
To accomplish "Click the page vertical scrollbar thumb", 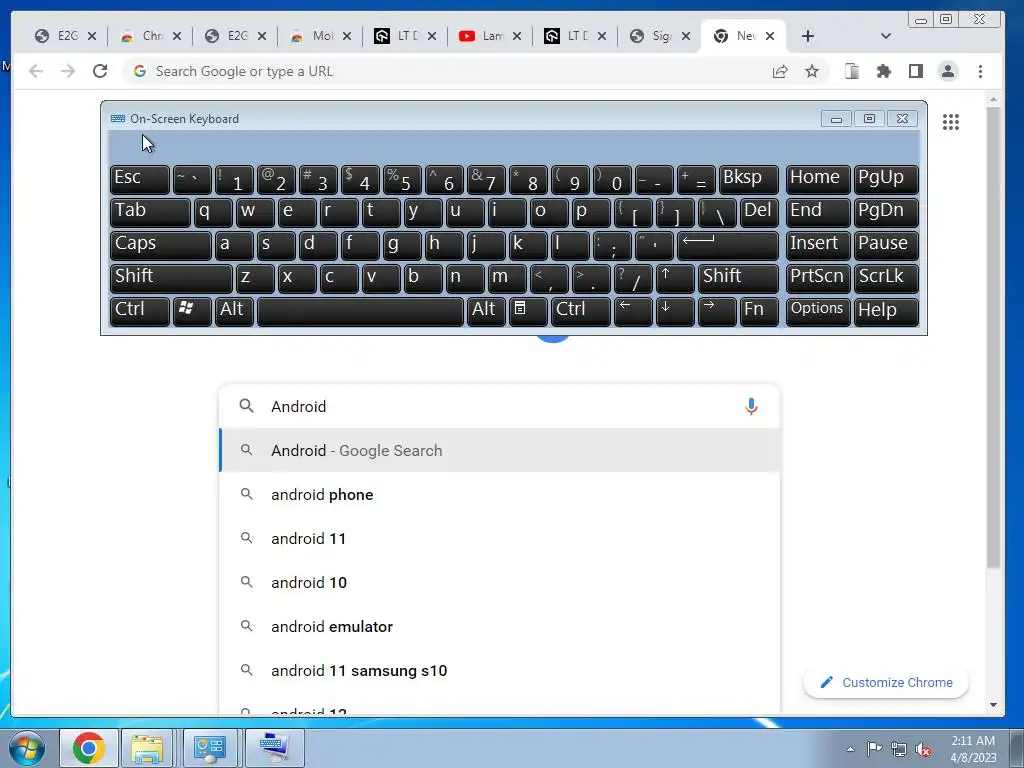I will [x=993, y=336].
